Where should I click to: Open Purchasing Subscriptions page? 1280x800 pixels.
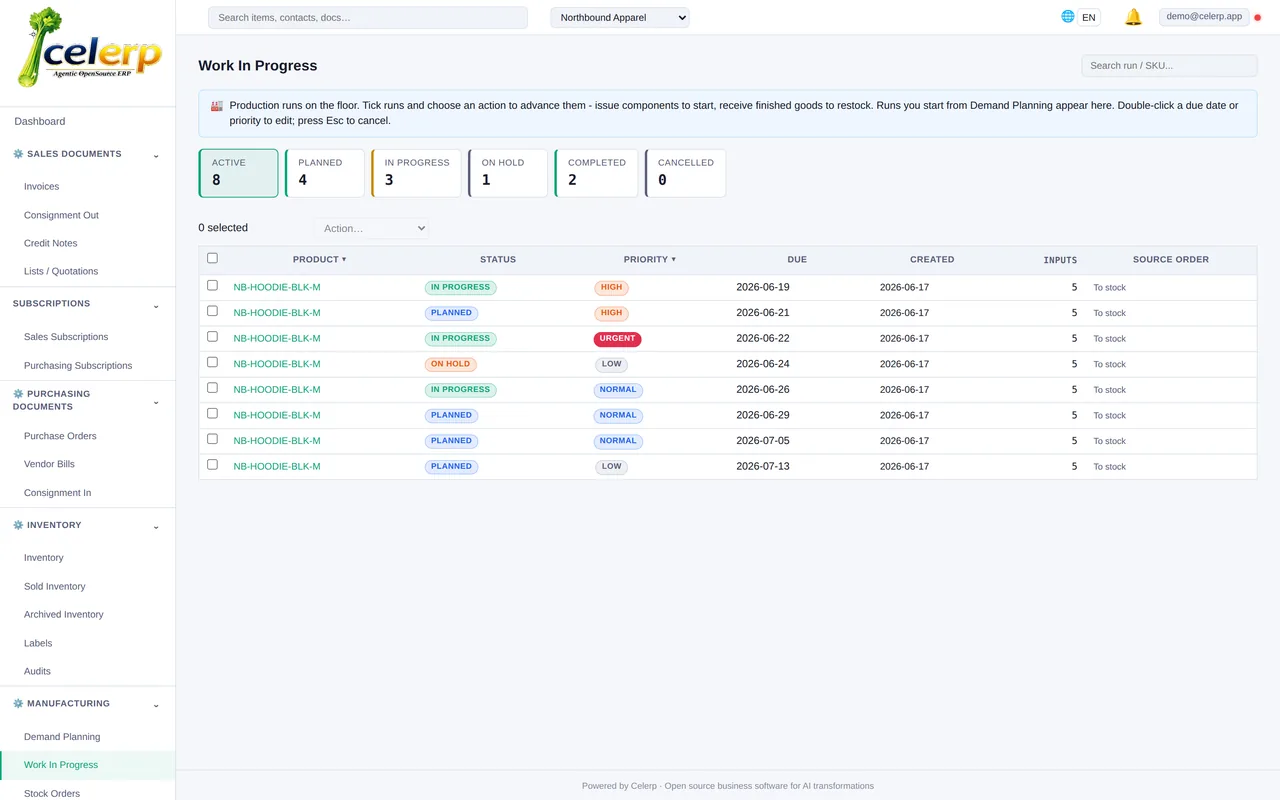click(x=78, y=366)
